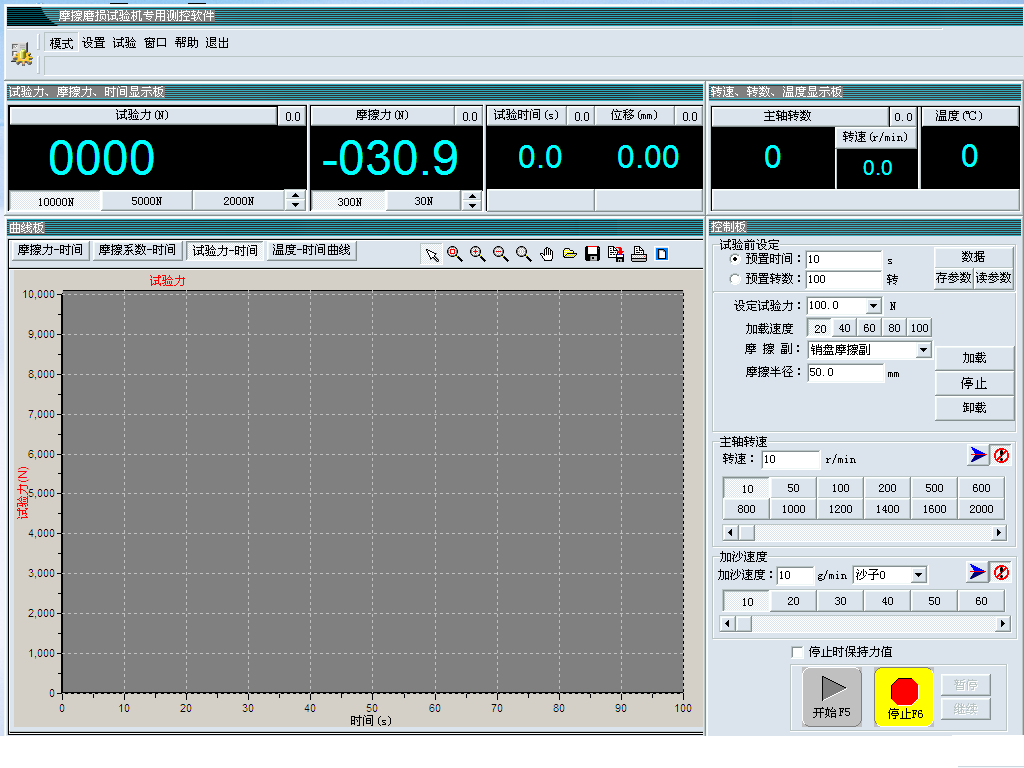The width and height of the screenshot is (1024, 768).
Task: Choose spindle speed preset 1000
Action: 793,509
